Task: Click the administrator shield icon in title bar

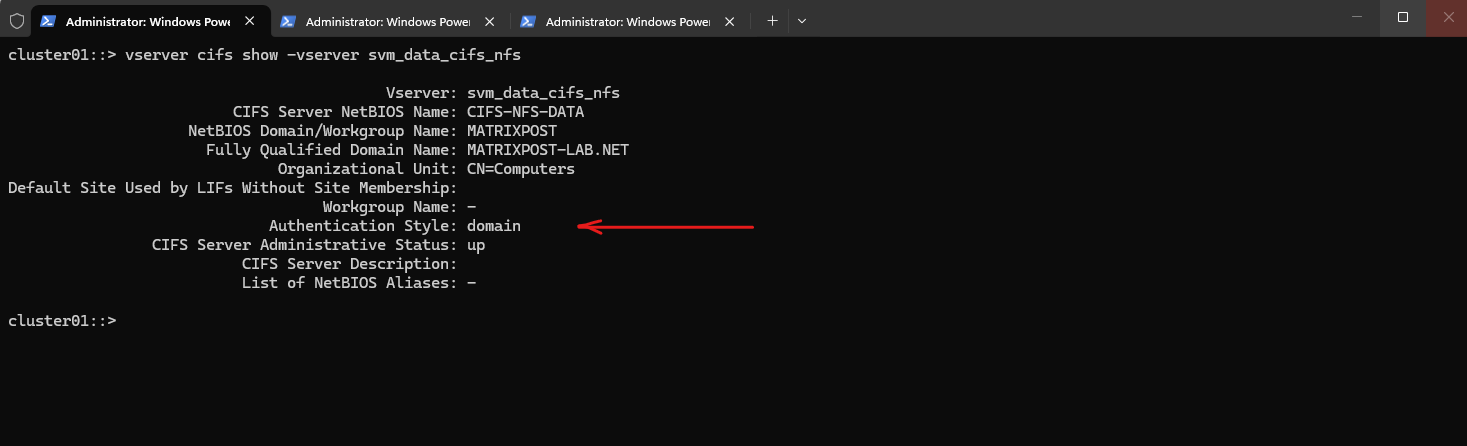Action: 16,20
